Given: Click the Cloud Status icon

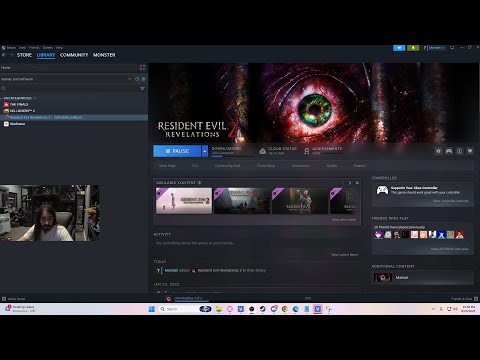Looking at the screenshot, I should (262, 151).
